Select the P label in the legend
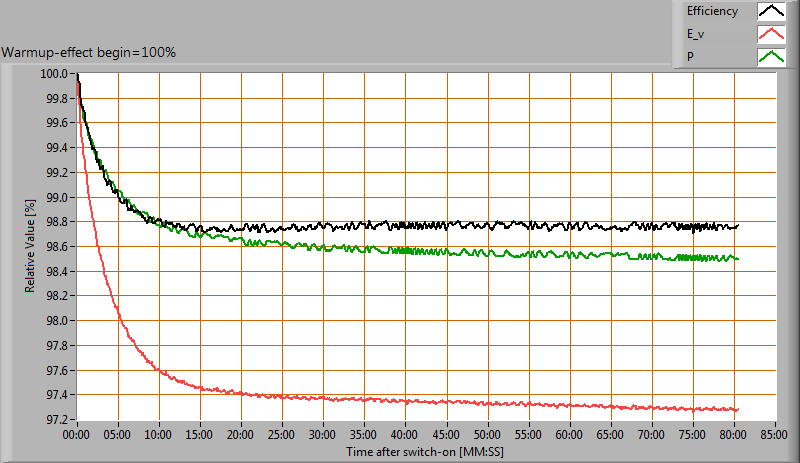 pyautogui.click(x=690, y=57)
